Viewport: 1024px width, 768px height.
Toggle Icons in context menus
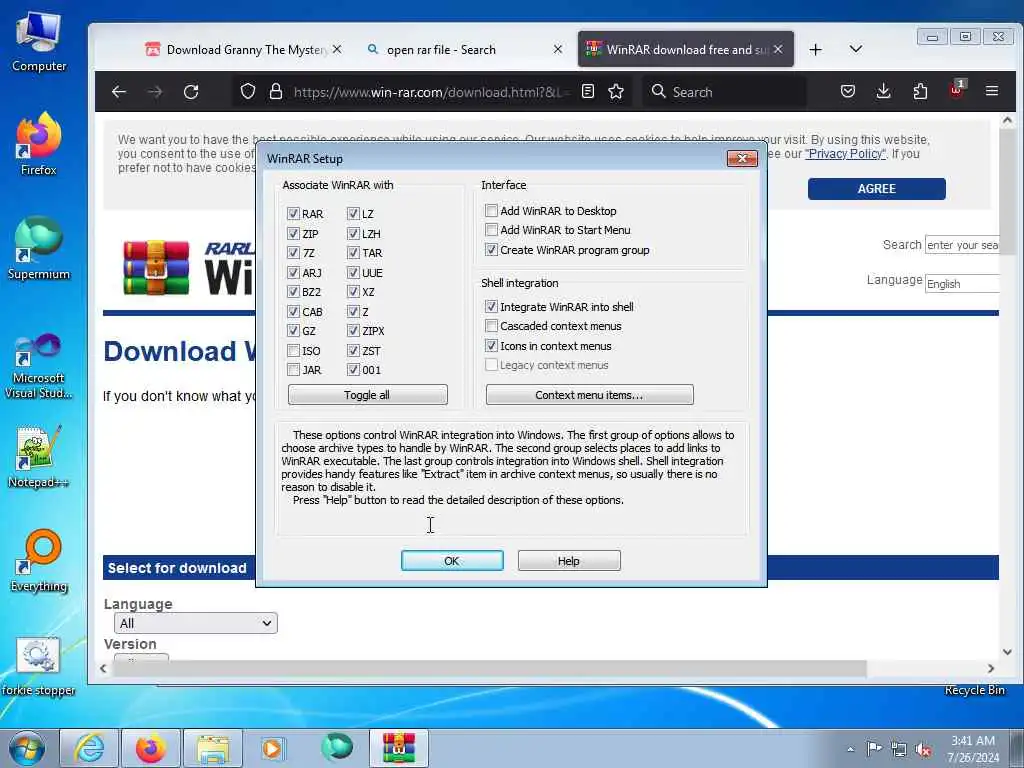[491, 345]
